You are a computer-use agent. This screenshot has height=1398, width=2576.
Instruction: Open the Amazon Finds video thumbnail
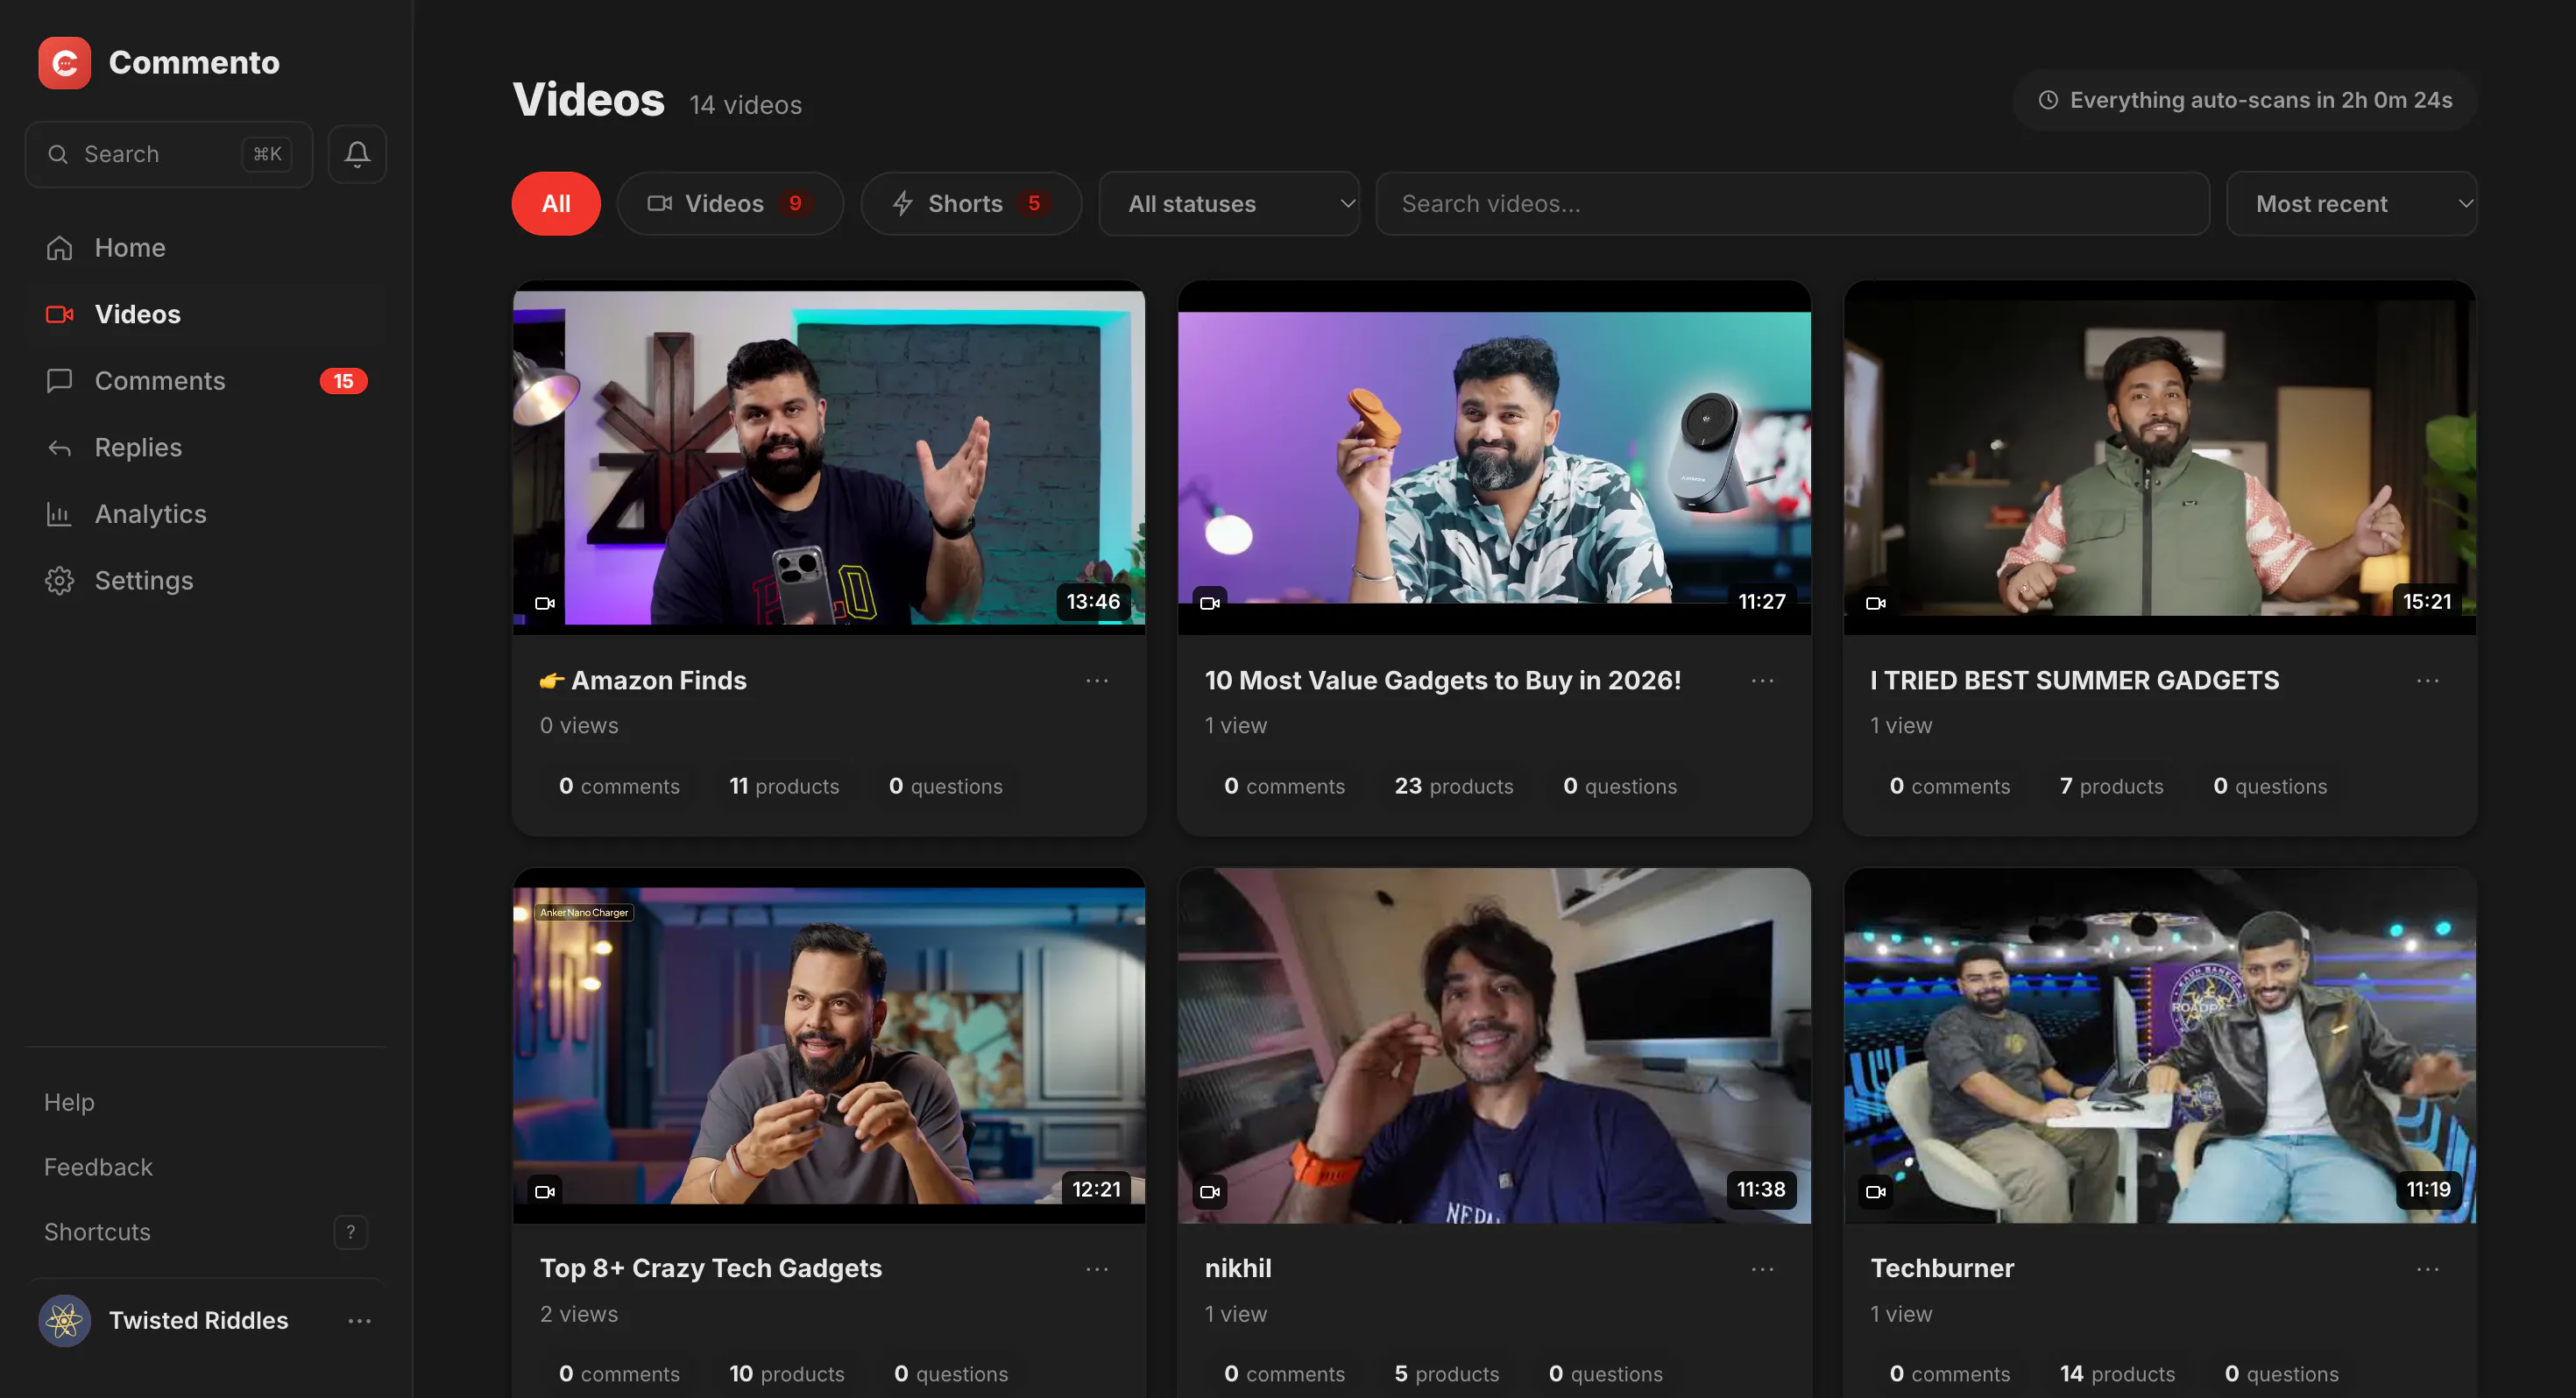point(829,457)
